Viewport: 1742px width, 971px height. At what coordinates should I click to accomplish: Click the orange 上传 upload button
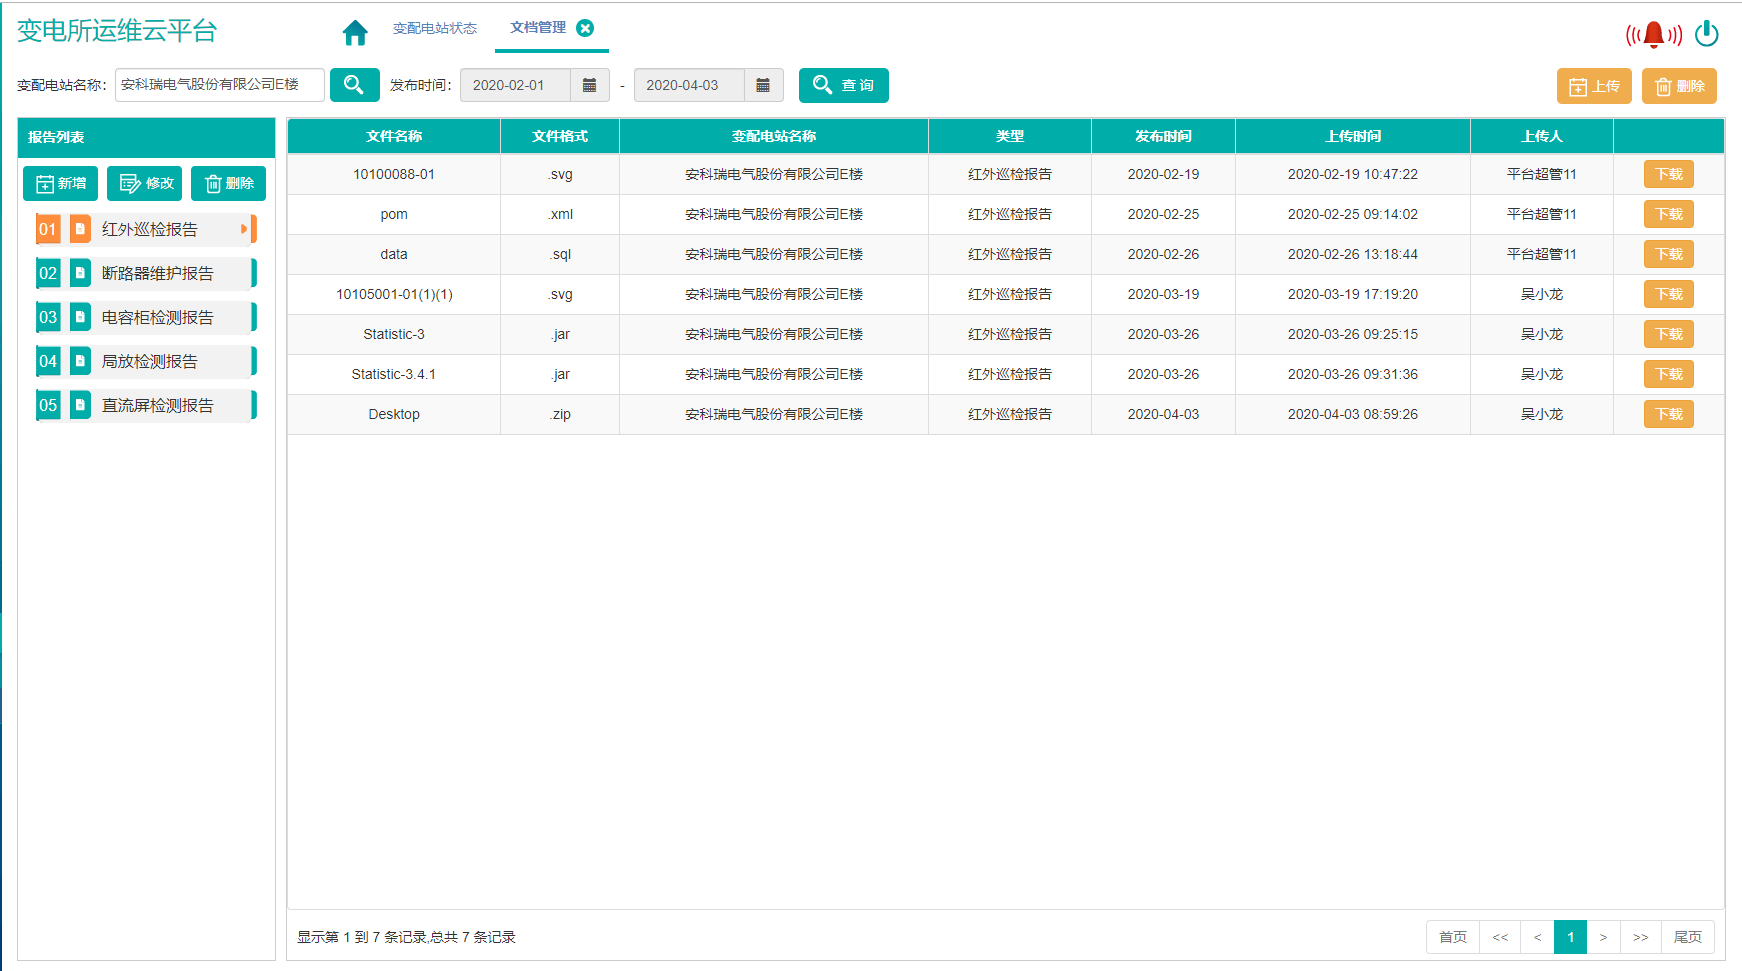click(x=1594, y=86)
